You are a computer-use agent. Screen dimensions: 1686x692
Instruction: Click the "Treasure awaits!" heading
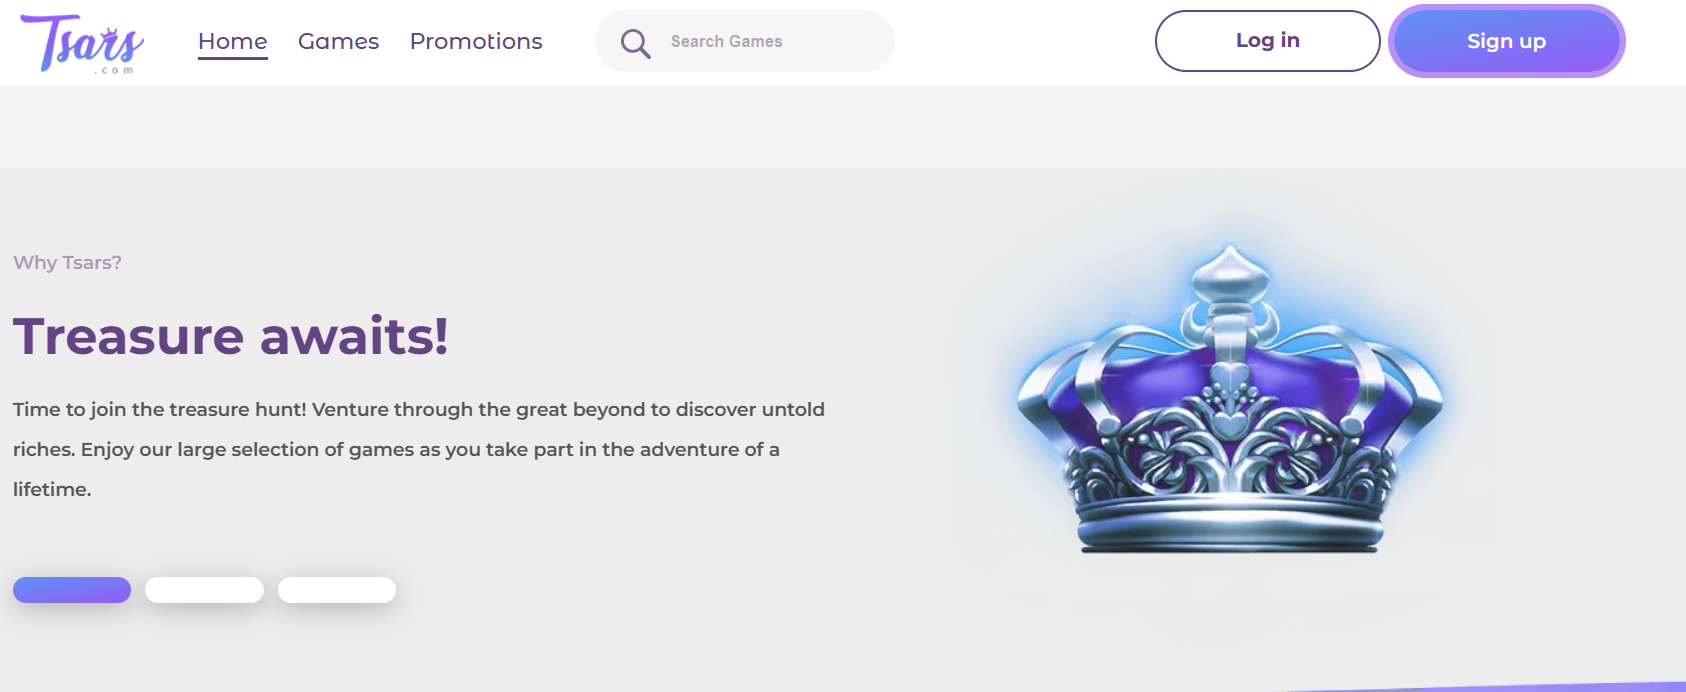(231, 336)
